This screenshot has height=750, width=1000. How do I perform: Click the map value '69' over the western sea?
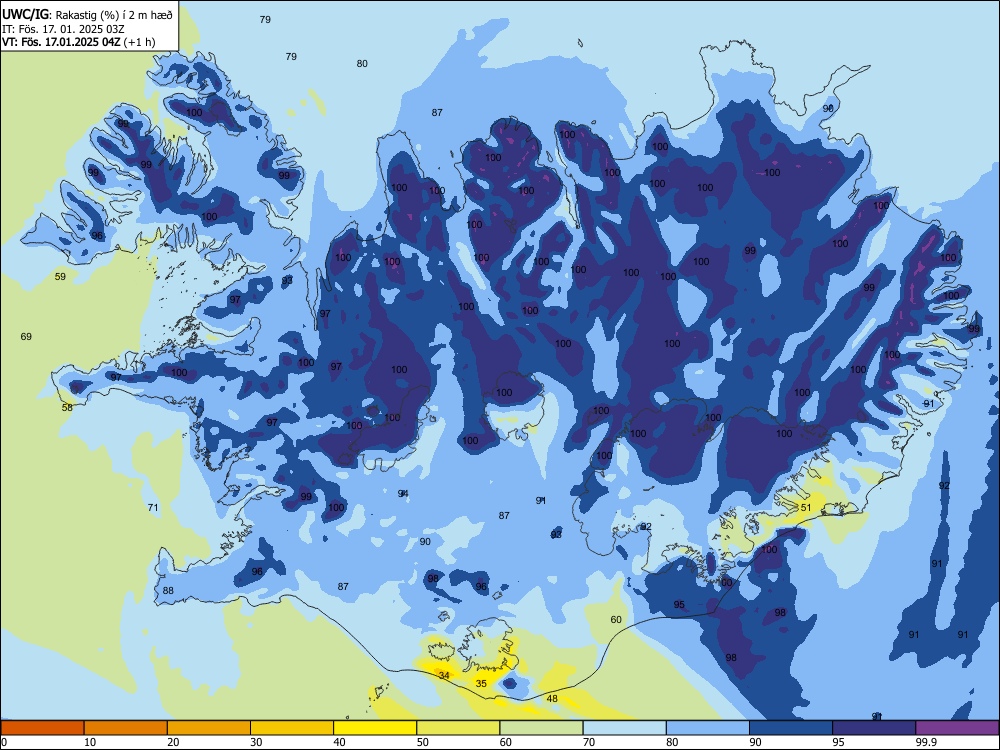(x=26, y=336)
